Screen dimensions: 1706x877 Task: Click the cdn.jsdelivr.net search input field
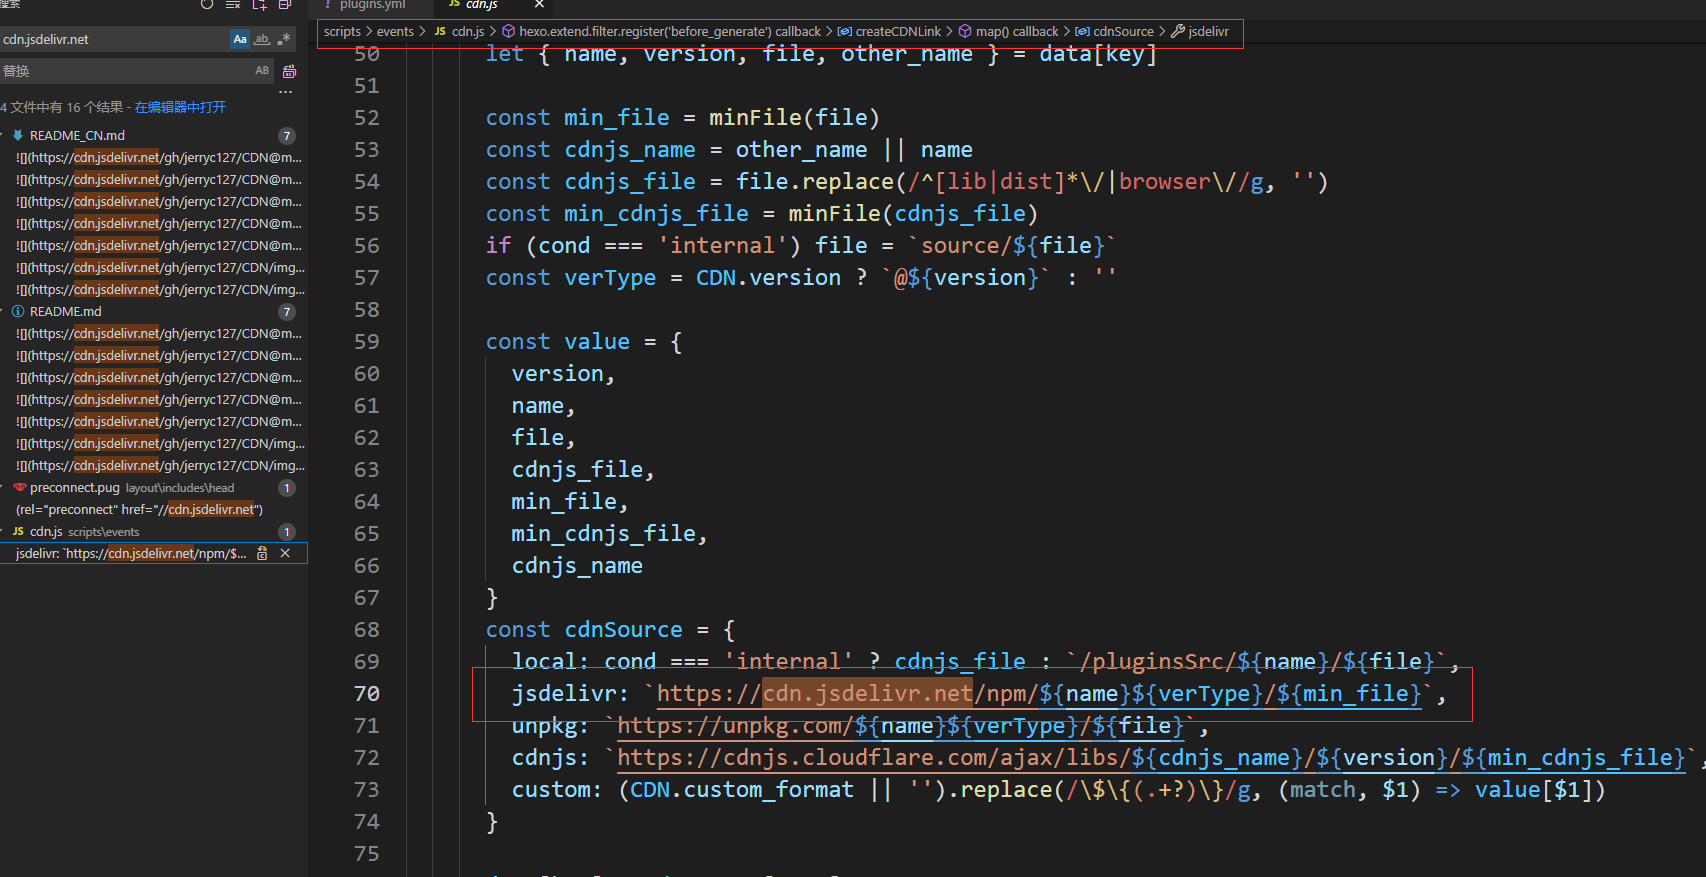[x=110, y=39]
